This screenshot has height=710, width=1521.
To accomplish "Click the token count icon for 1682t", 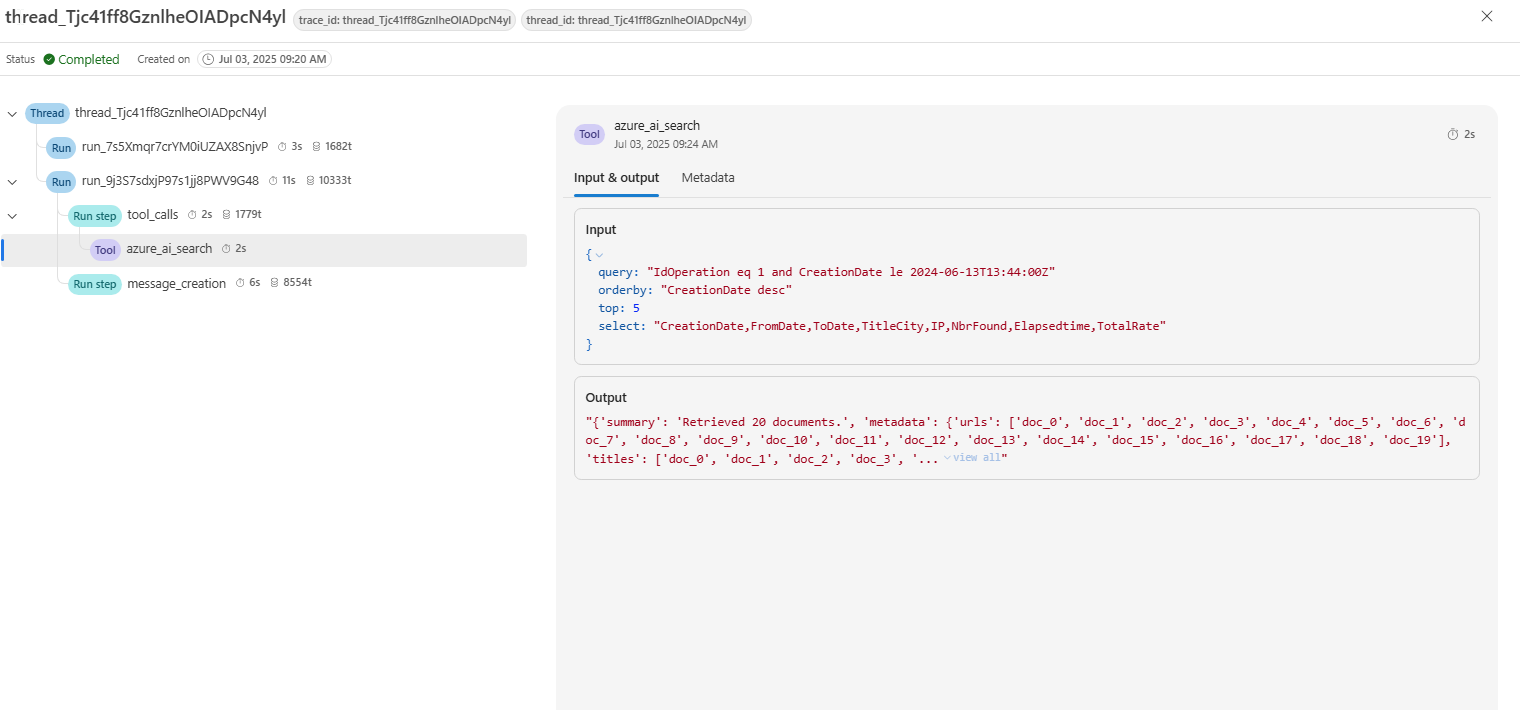I will 316,147.
